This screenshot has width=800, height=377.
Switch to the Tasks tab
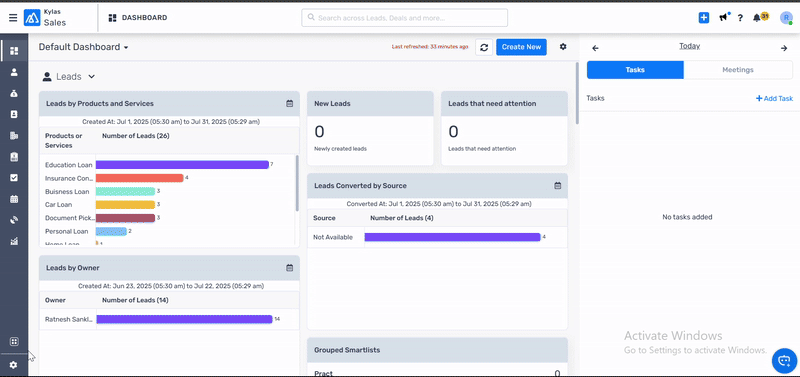click(x=635, y=70)
